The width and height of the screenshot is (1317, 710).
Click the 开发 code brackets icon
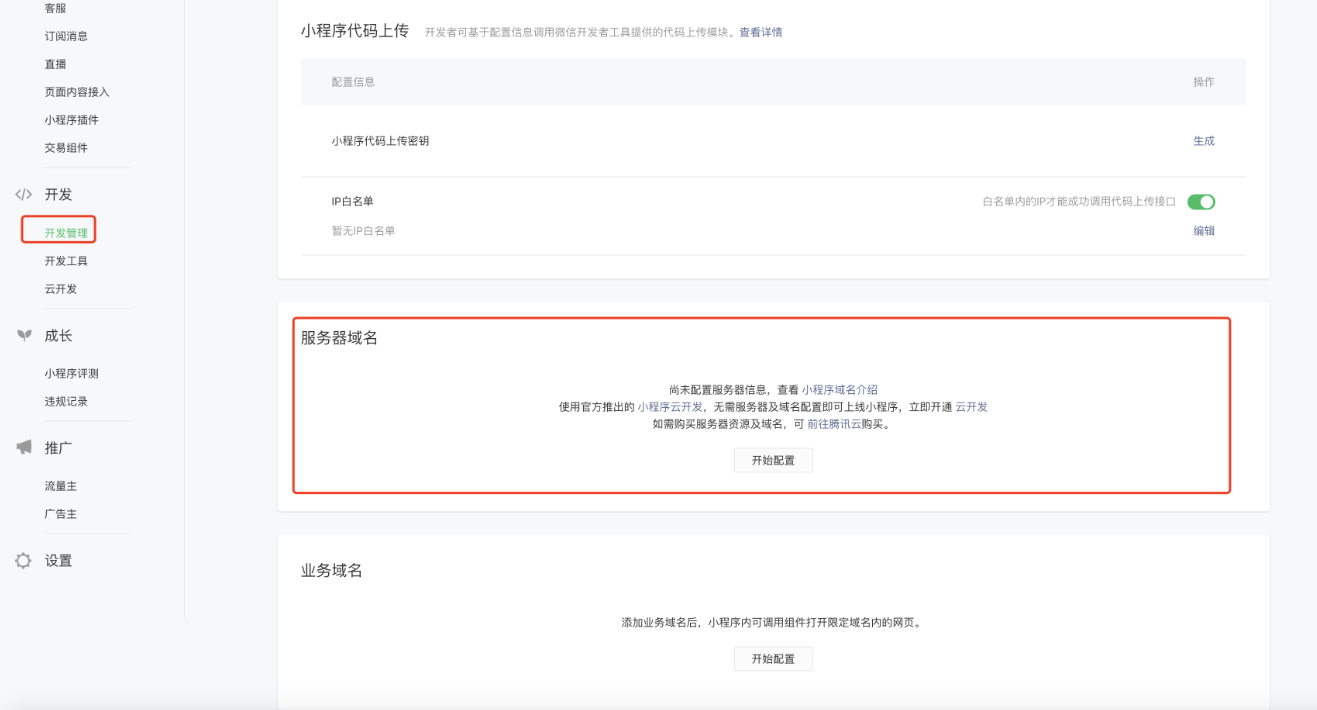click(x=24, y=194)
